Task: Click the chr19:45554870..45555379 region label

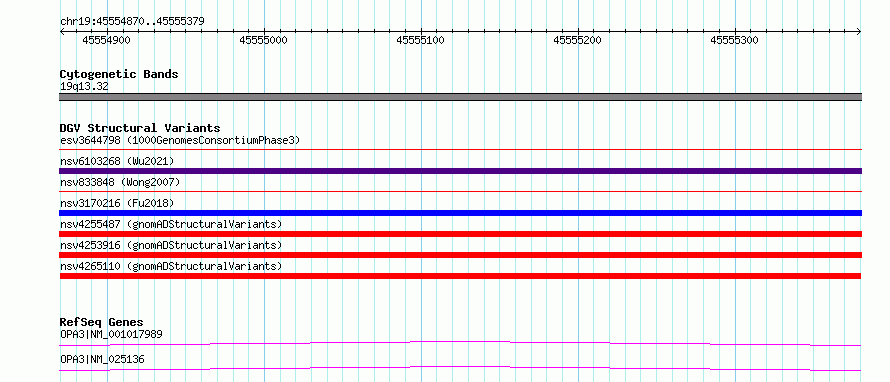Action: coord(132,21)
